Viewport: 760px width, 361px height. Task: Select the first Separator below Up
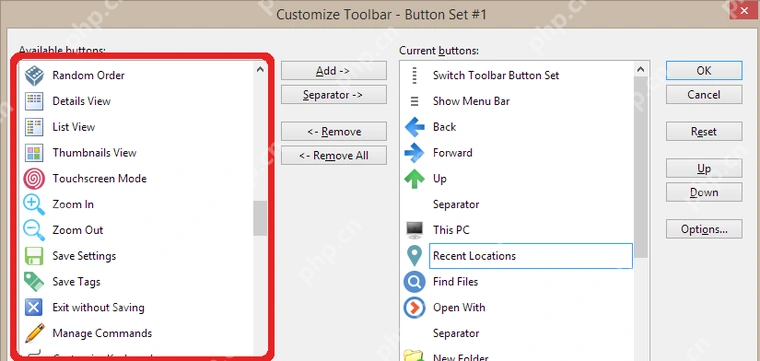456,204
